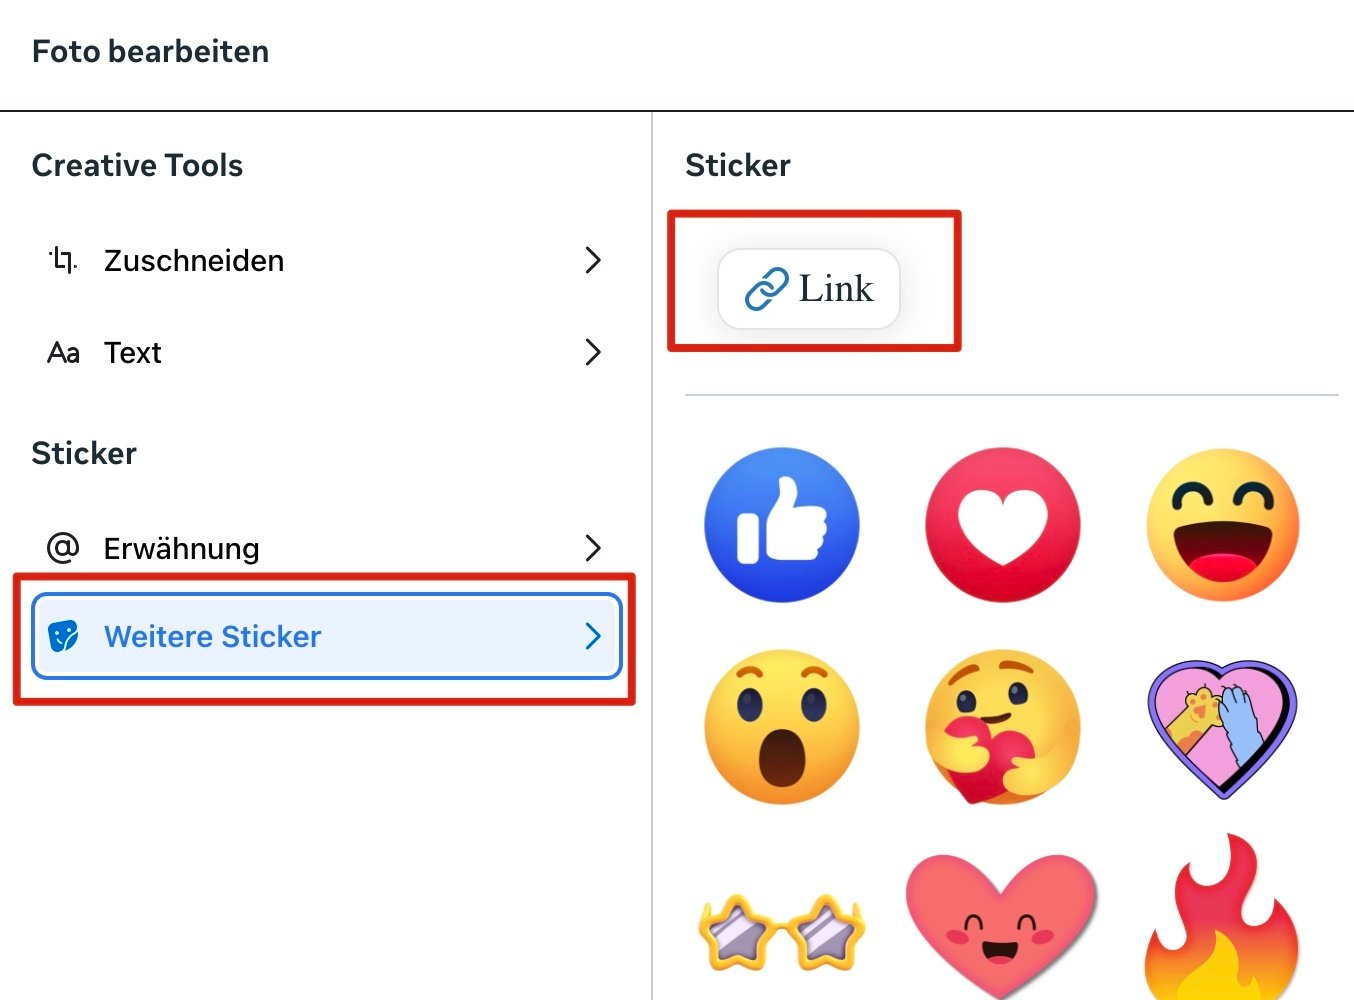The height and width of the screenshot is (1000, 1354).
Task: Click the crop icon beside Zuschneiden
Action: [x=63, y=260]
